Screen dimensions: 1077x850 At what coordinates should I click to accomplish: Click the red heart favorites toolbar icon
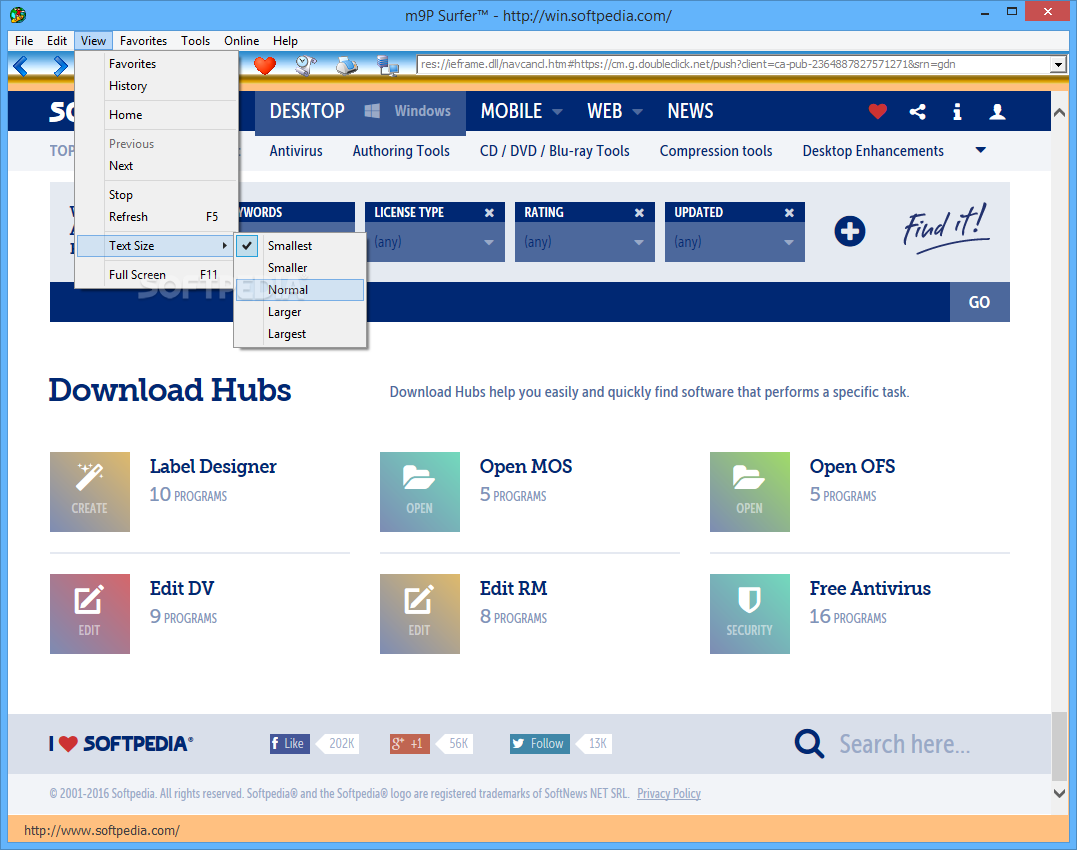coord(264,65)
